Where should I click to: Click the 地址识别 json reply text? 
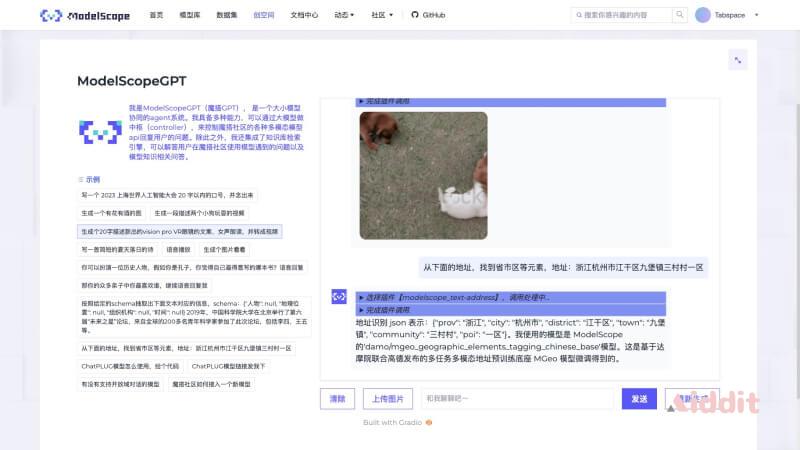pos(510,340)
